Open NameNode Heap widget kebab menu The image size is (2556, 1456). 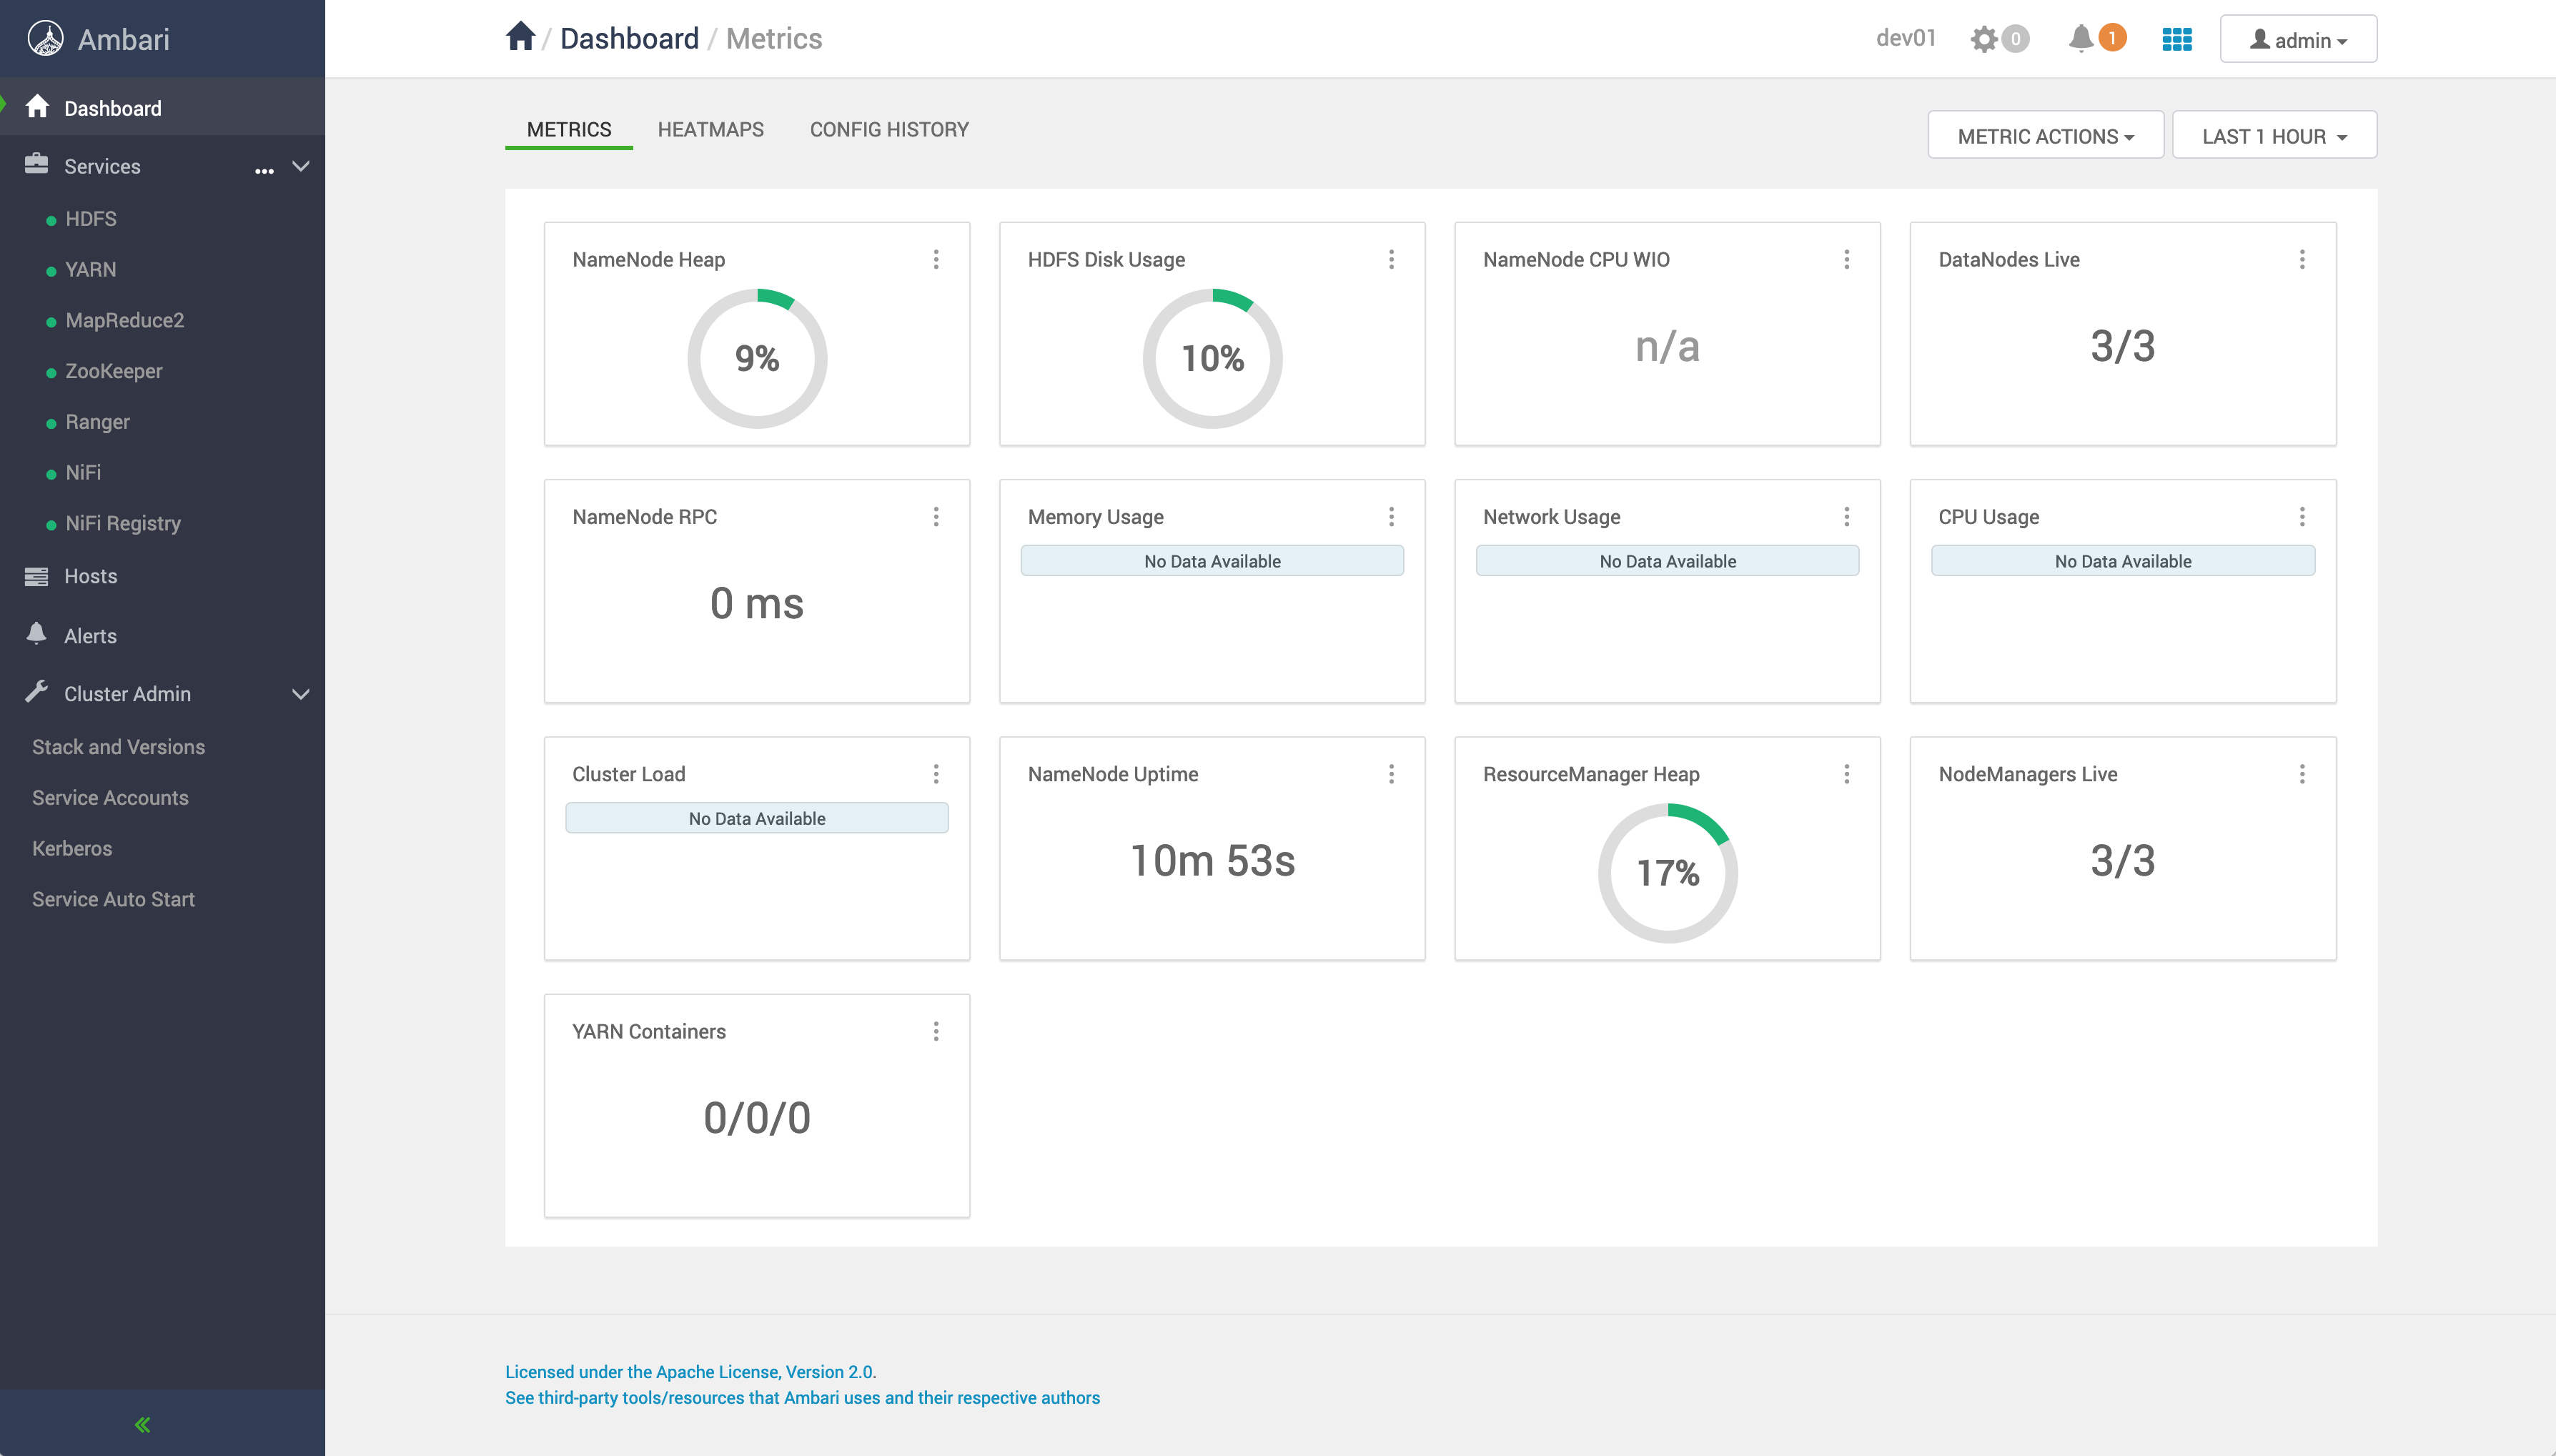click(936, 259)
